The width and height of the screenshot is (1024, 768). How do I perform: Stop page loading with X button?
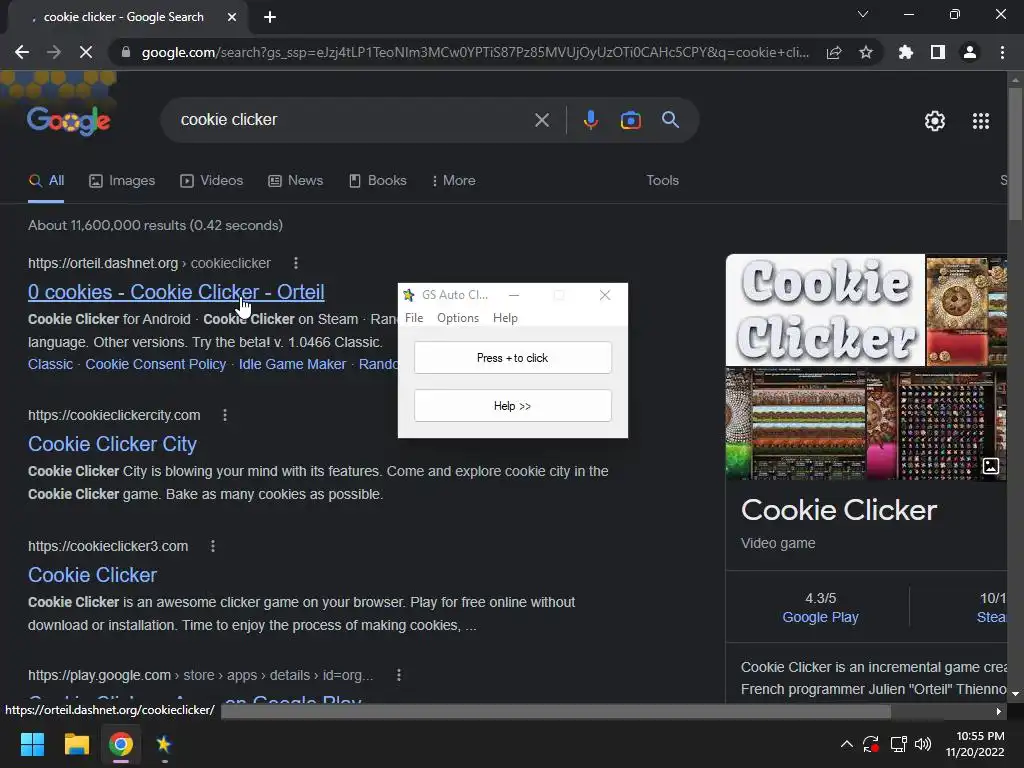(86, 52)
